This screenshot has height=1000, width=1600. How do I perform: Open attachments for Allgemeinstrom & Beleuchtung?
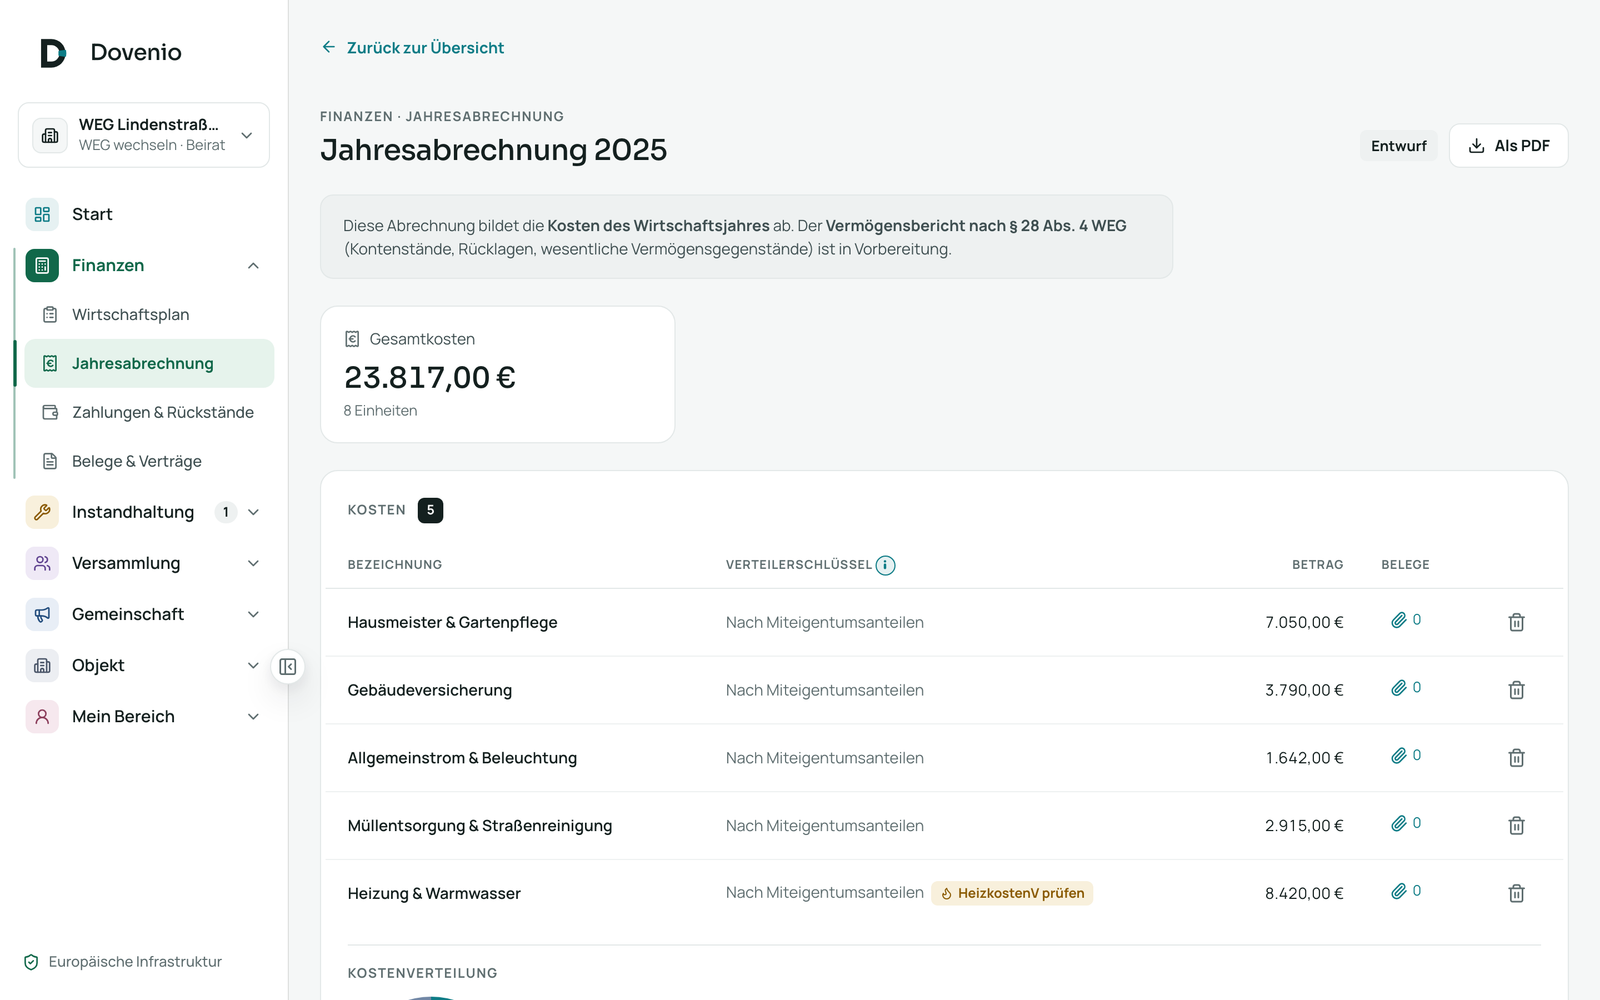(x=1406, y=756)
